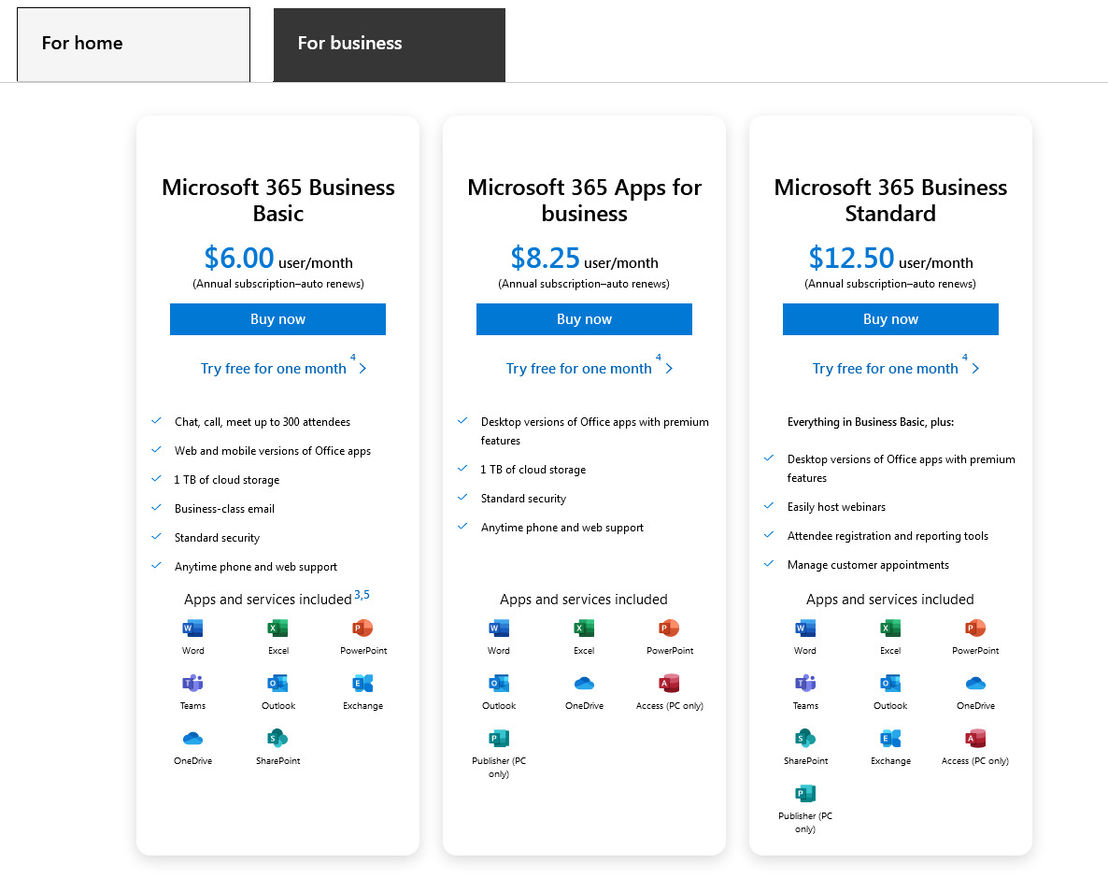Click the $8.25 price text
Image resolution: width=1108 pixels, height=874 pixels.
click(545, 258)
